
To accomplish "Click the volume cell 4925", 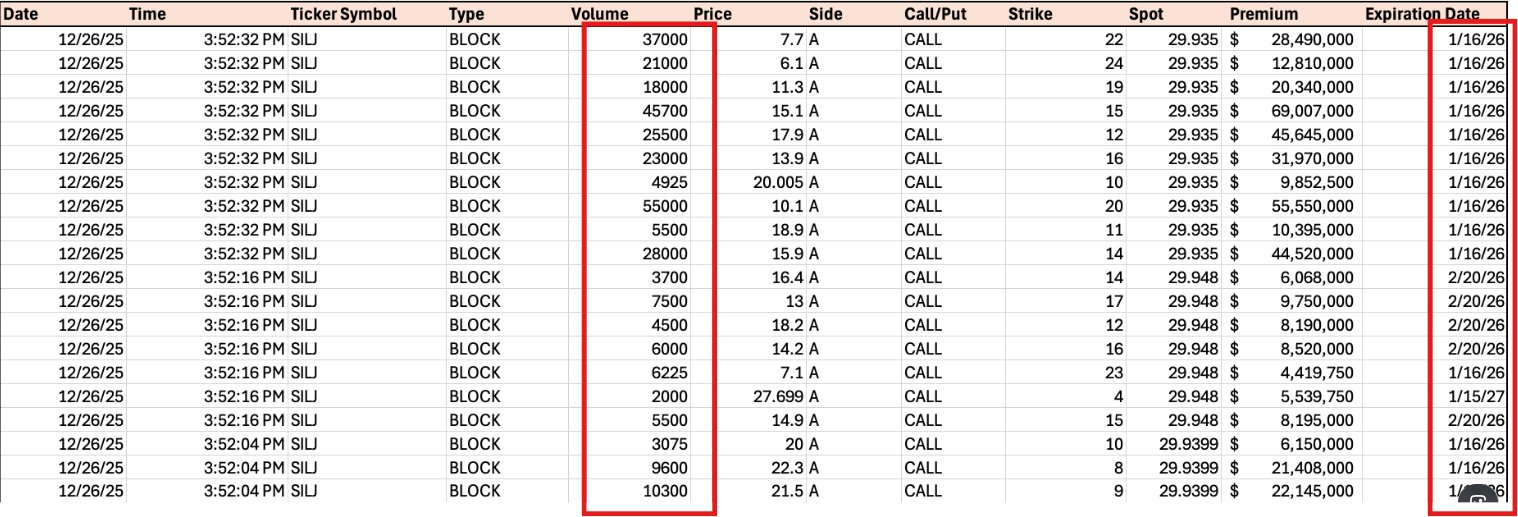I will point(669,182).
